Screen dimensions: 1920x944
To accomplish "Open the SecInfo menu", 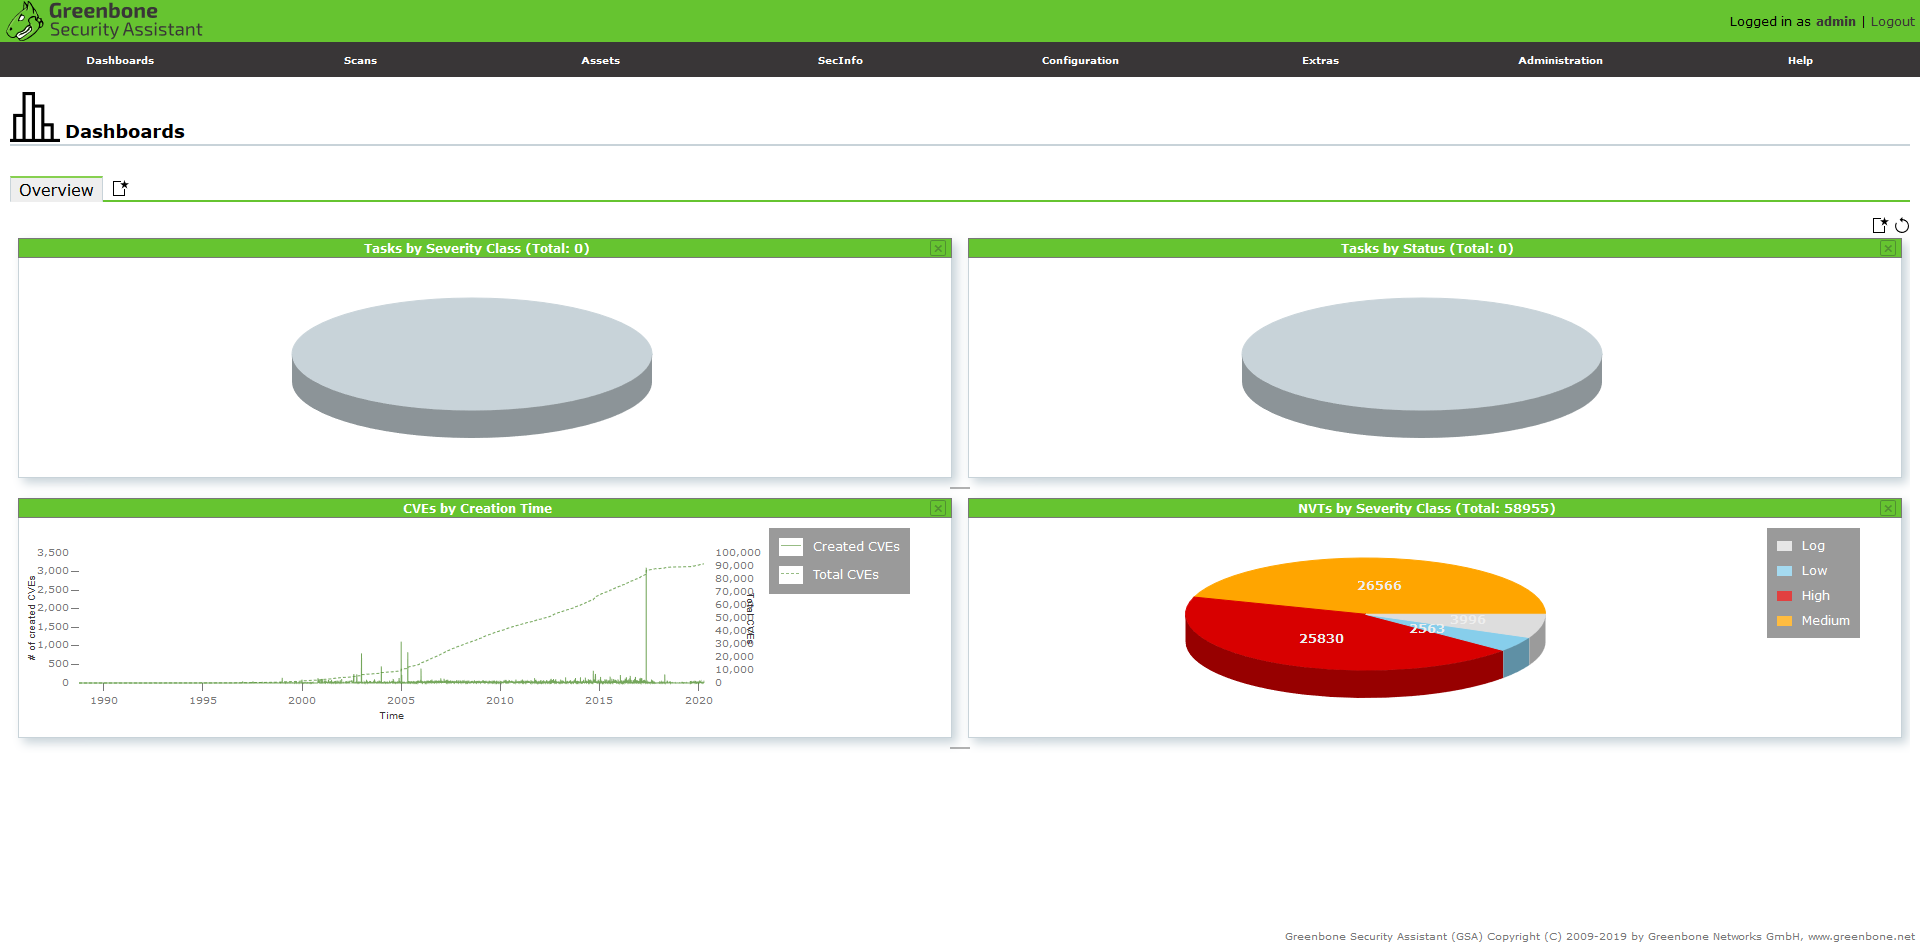I will 840,60.
